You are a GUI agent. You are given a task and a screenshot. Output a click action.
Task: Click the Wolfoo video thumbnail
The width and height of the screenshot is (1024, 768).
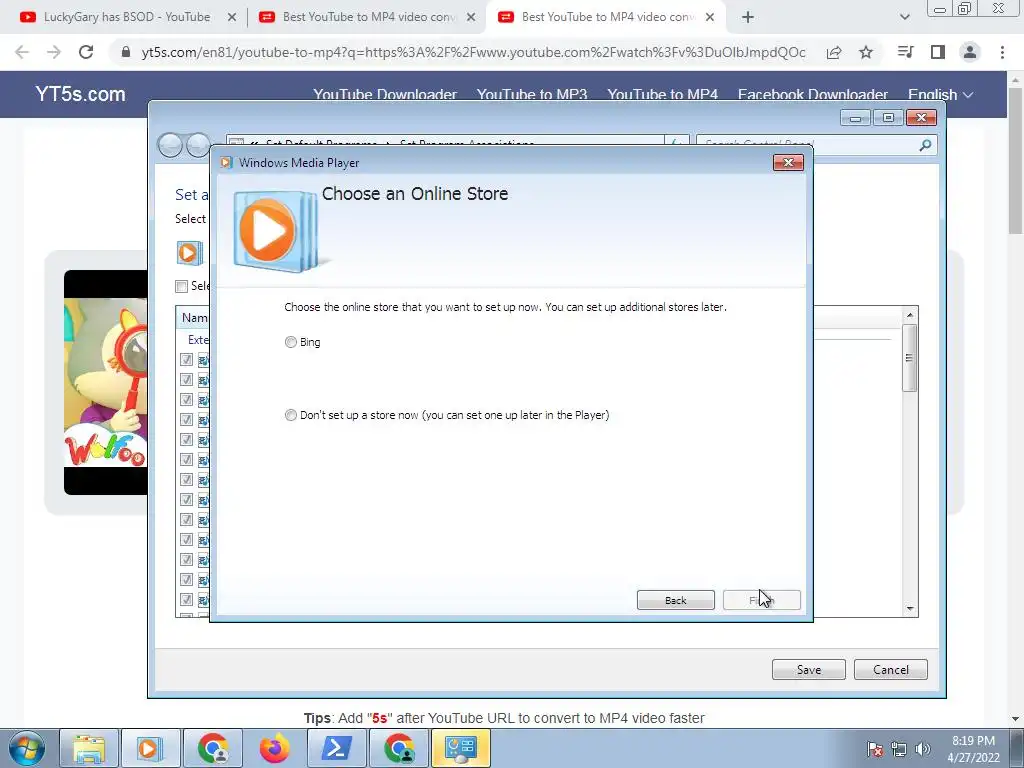(x=106, y=383)
